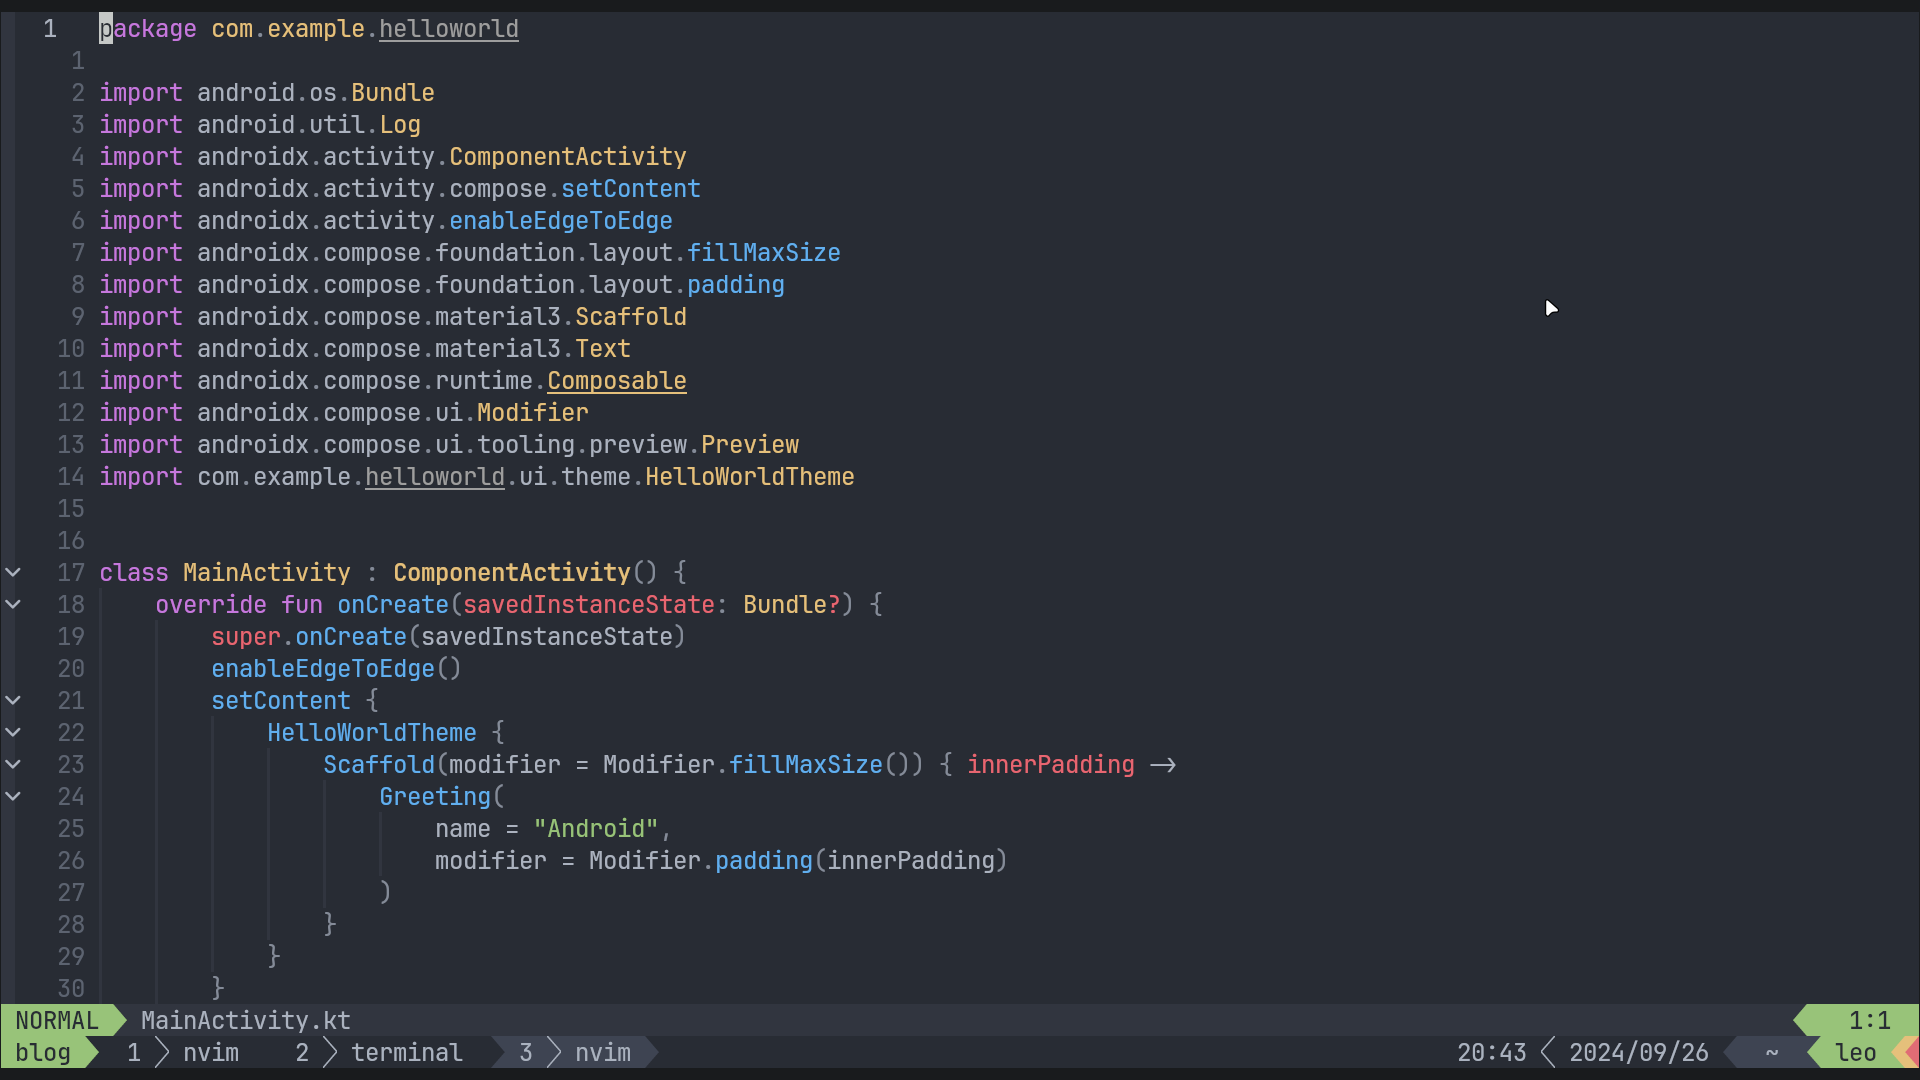
Task: Click the MainActivity.kt filename in statusline
Action: [245, 1020]
